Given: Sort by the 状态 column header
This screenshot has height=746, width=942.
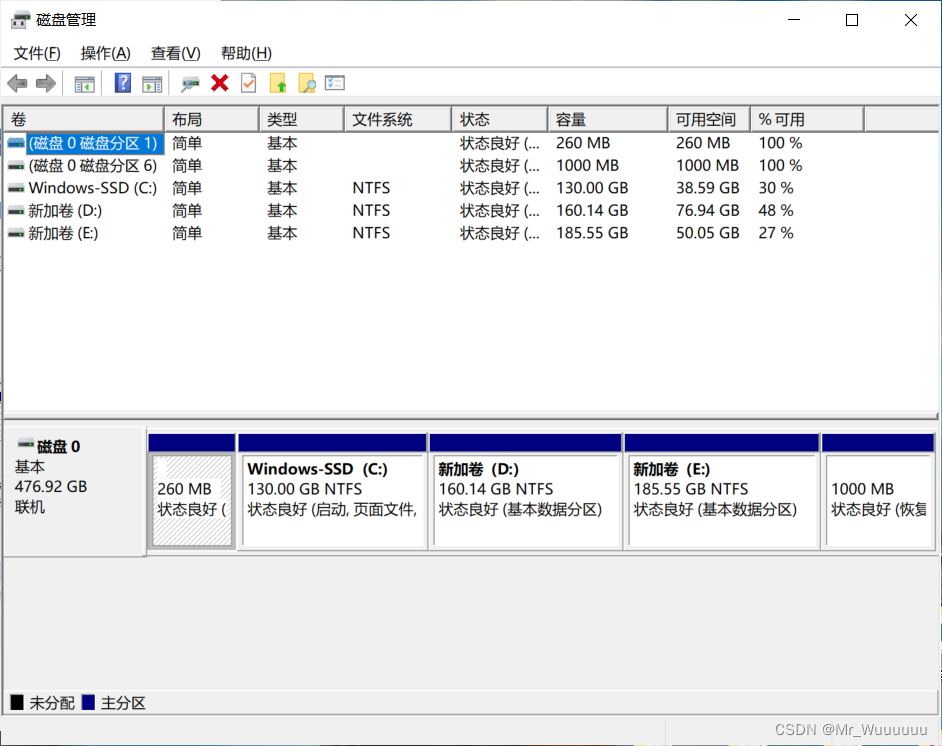Looking at the screenshot, I should tap(500, 120).
